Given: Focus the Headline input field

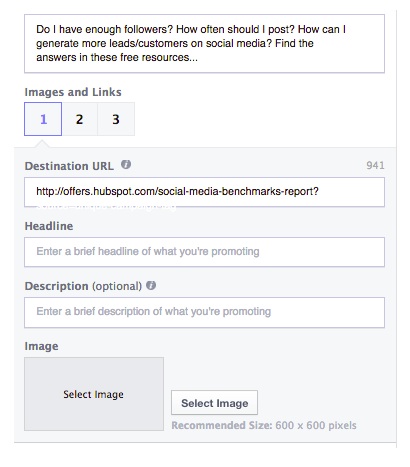Looking at the screenshot, I should (x=204, y=252).
